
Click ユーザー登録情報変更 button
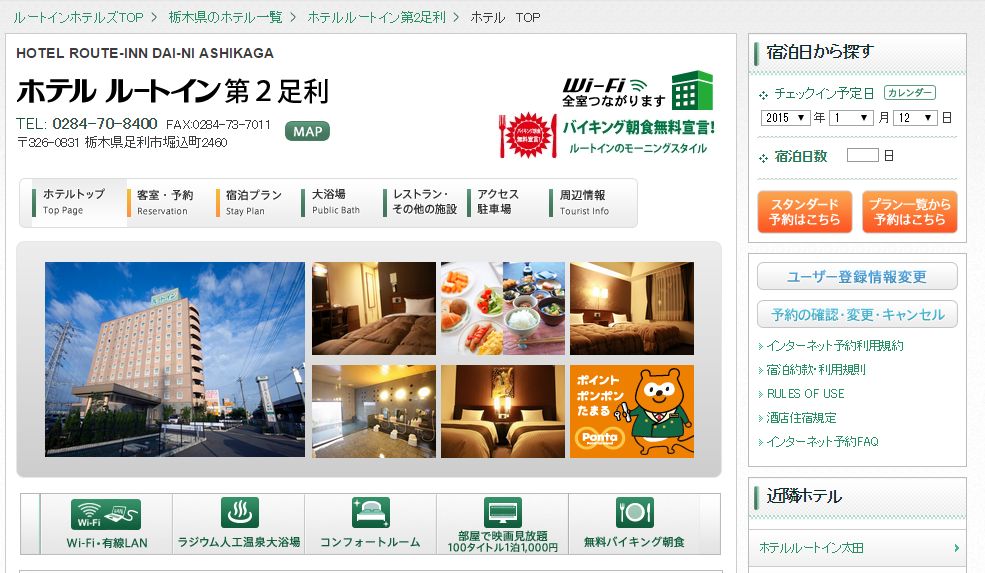point(857,276)
